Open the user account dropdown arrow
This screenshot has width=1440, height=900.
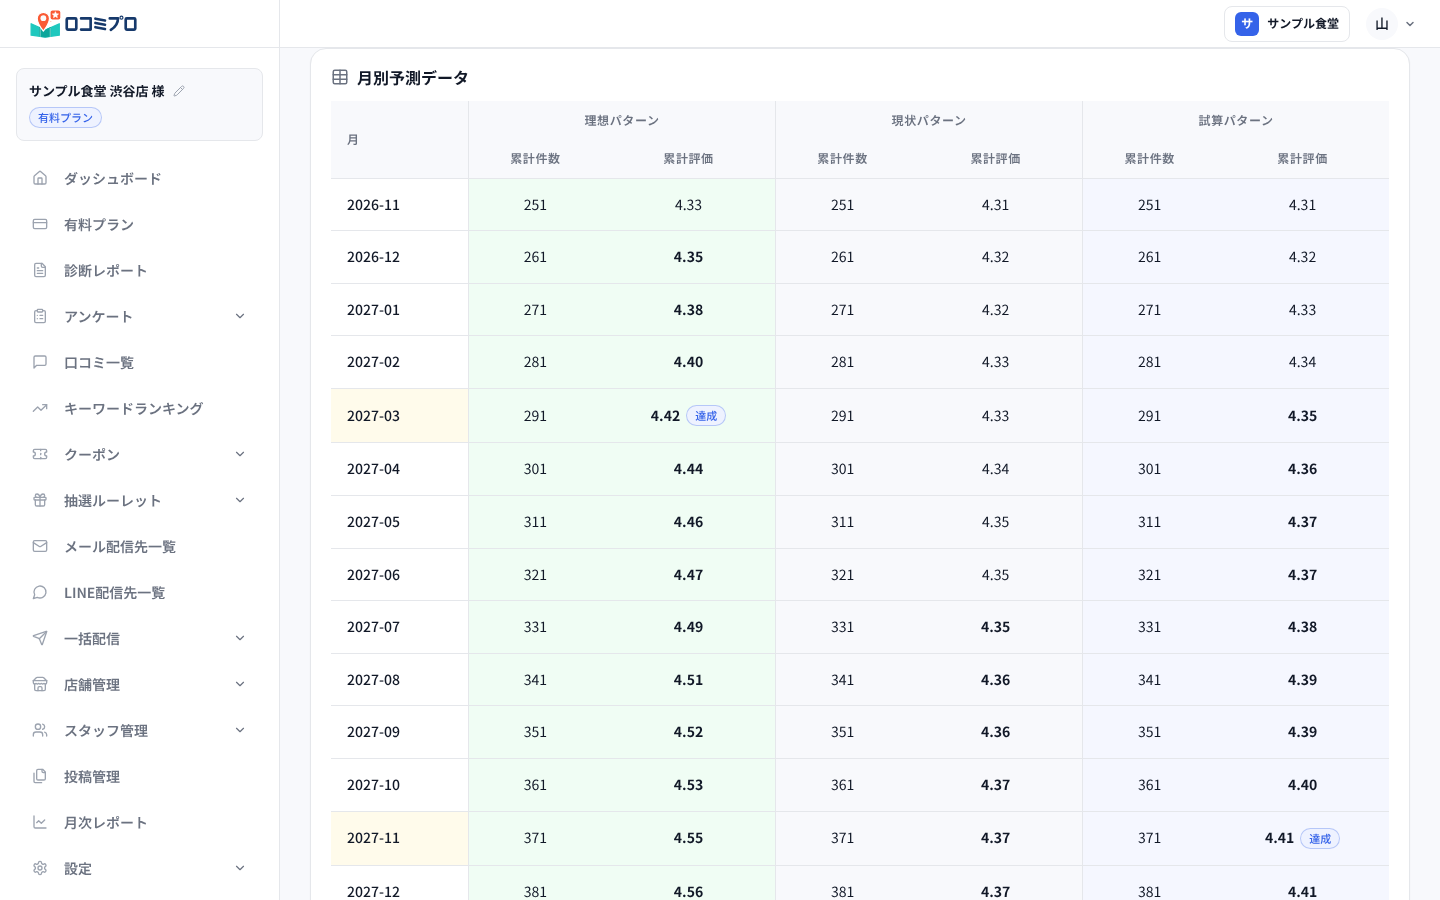1410,24
